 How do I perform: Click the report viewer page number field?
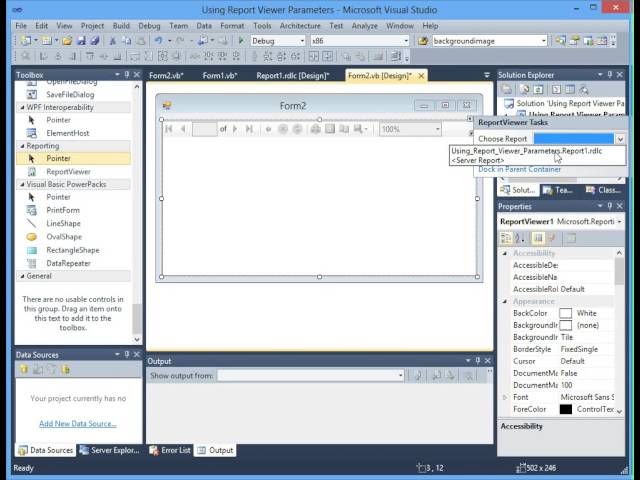click(x=204, y=129)
